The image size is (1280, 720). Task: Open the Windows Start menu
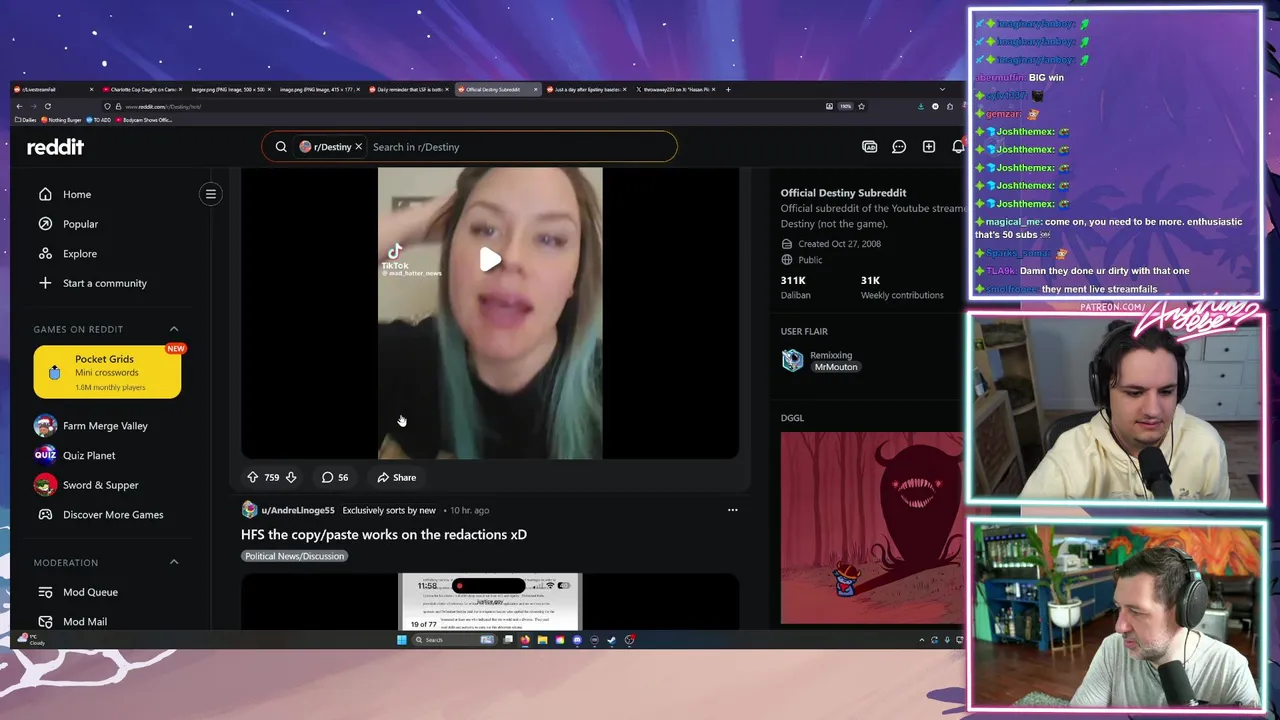coord(402,640)
